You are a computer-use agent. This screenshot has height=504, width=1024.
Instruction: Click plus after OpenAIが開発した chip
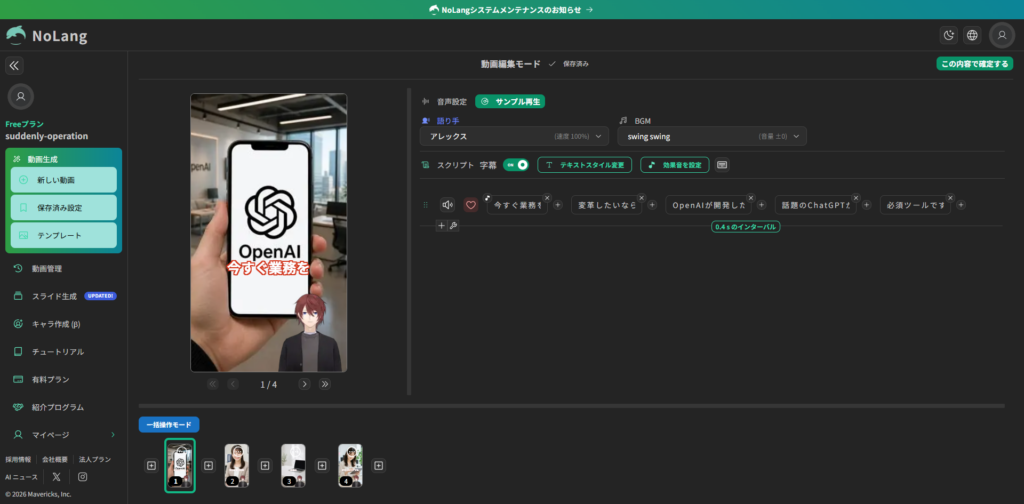tap(761, 205)
